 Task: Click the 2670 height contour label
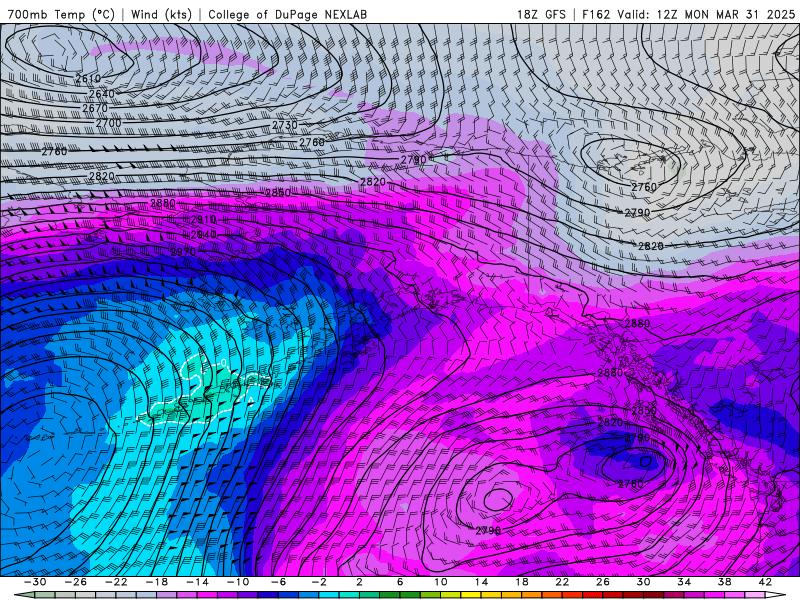coord(95,108)
